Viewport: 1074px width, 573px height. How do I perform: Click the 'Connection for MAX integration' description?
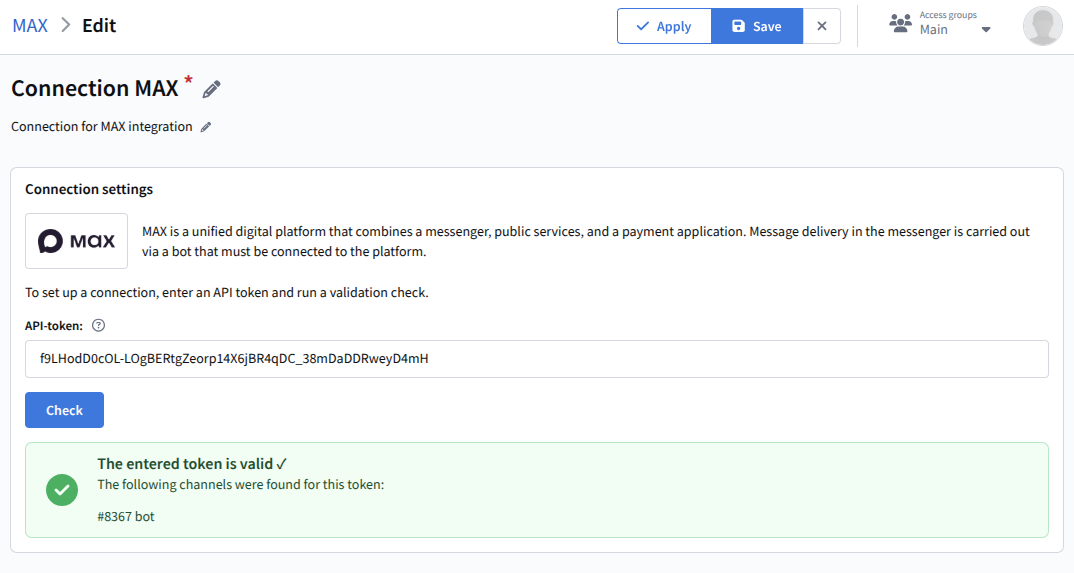tap(101, 127)
